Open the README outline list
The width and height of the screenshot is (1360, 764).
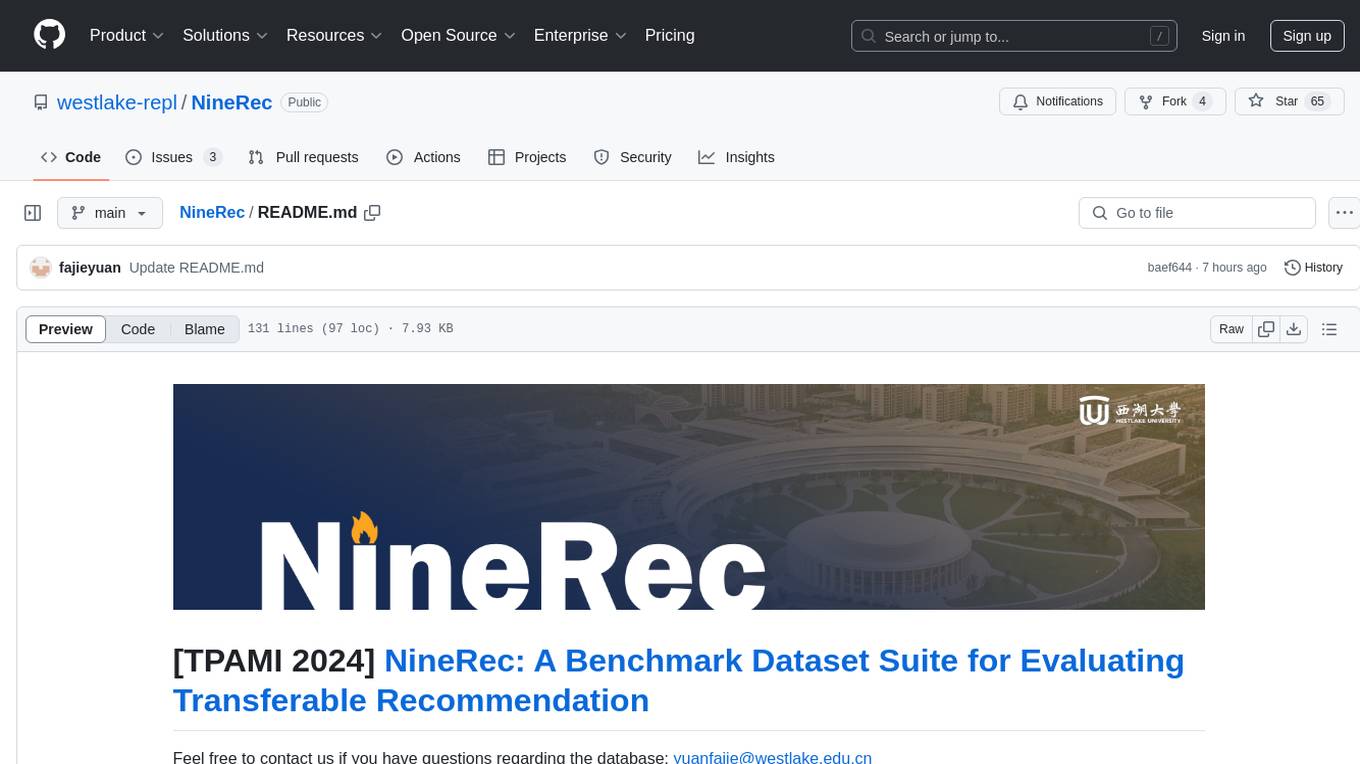1329,329
